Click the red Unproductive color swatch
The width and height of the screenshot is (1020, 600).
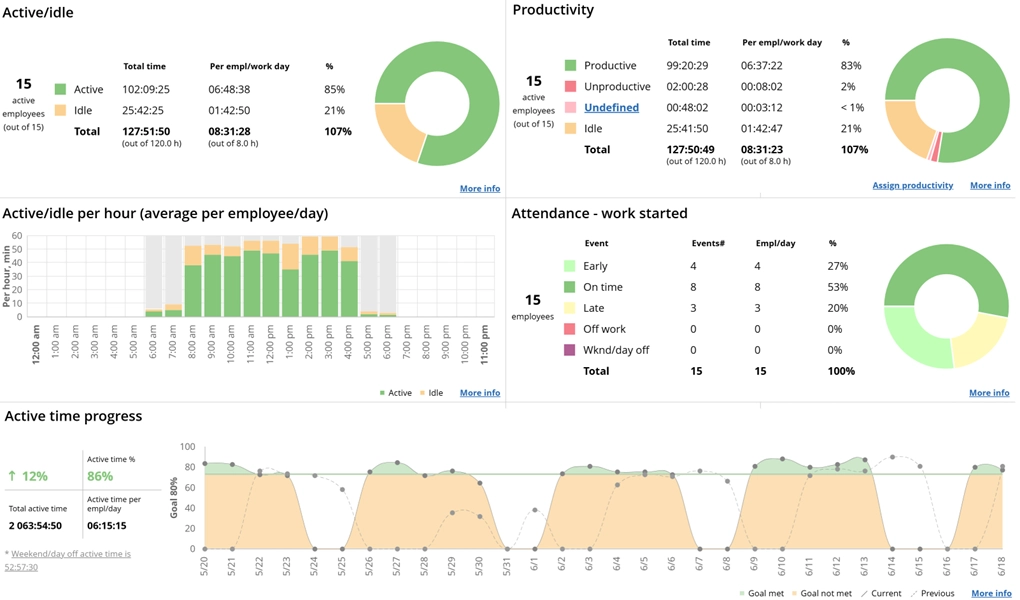coord(570,87)
